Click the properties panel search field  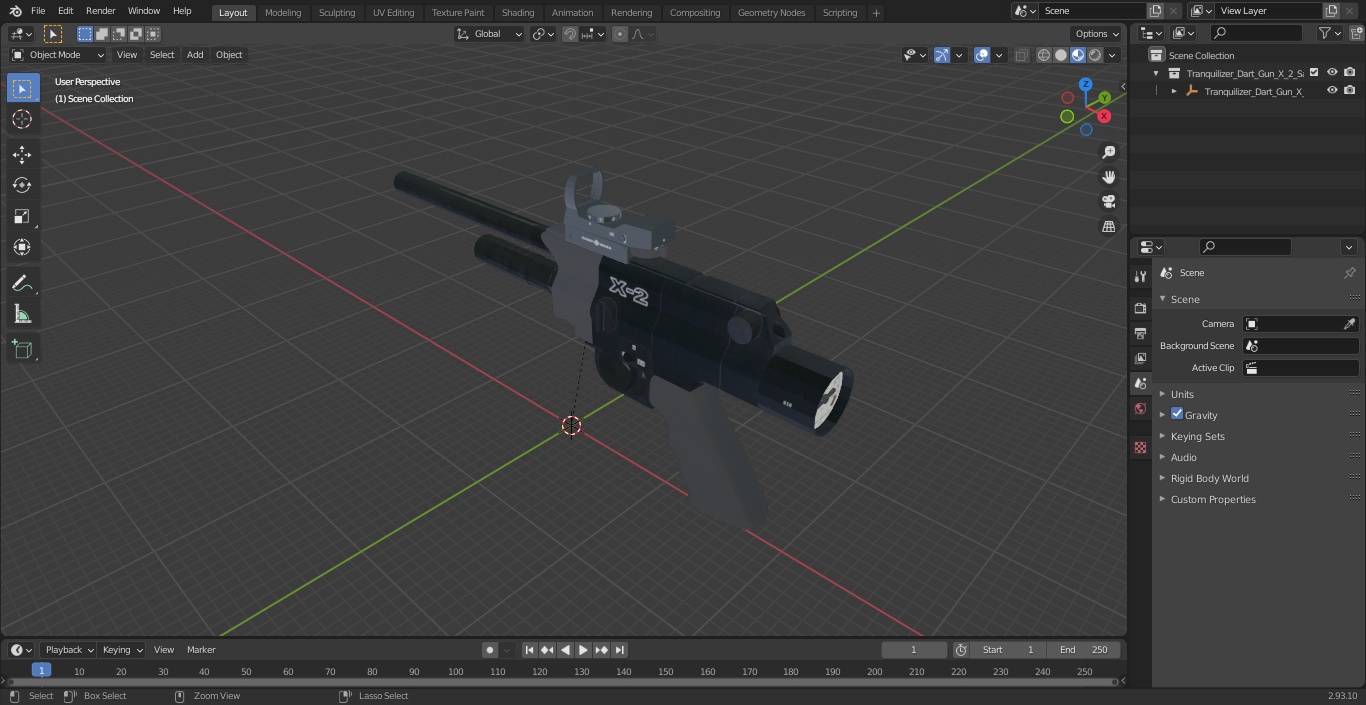coord(1245,247)
